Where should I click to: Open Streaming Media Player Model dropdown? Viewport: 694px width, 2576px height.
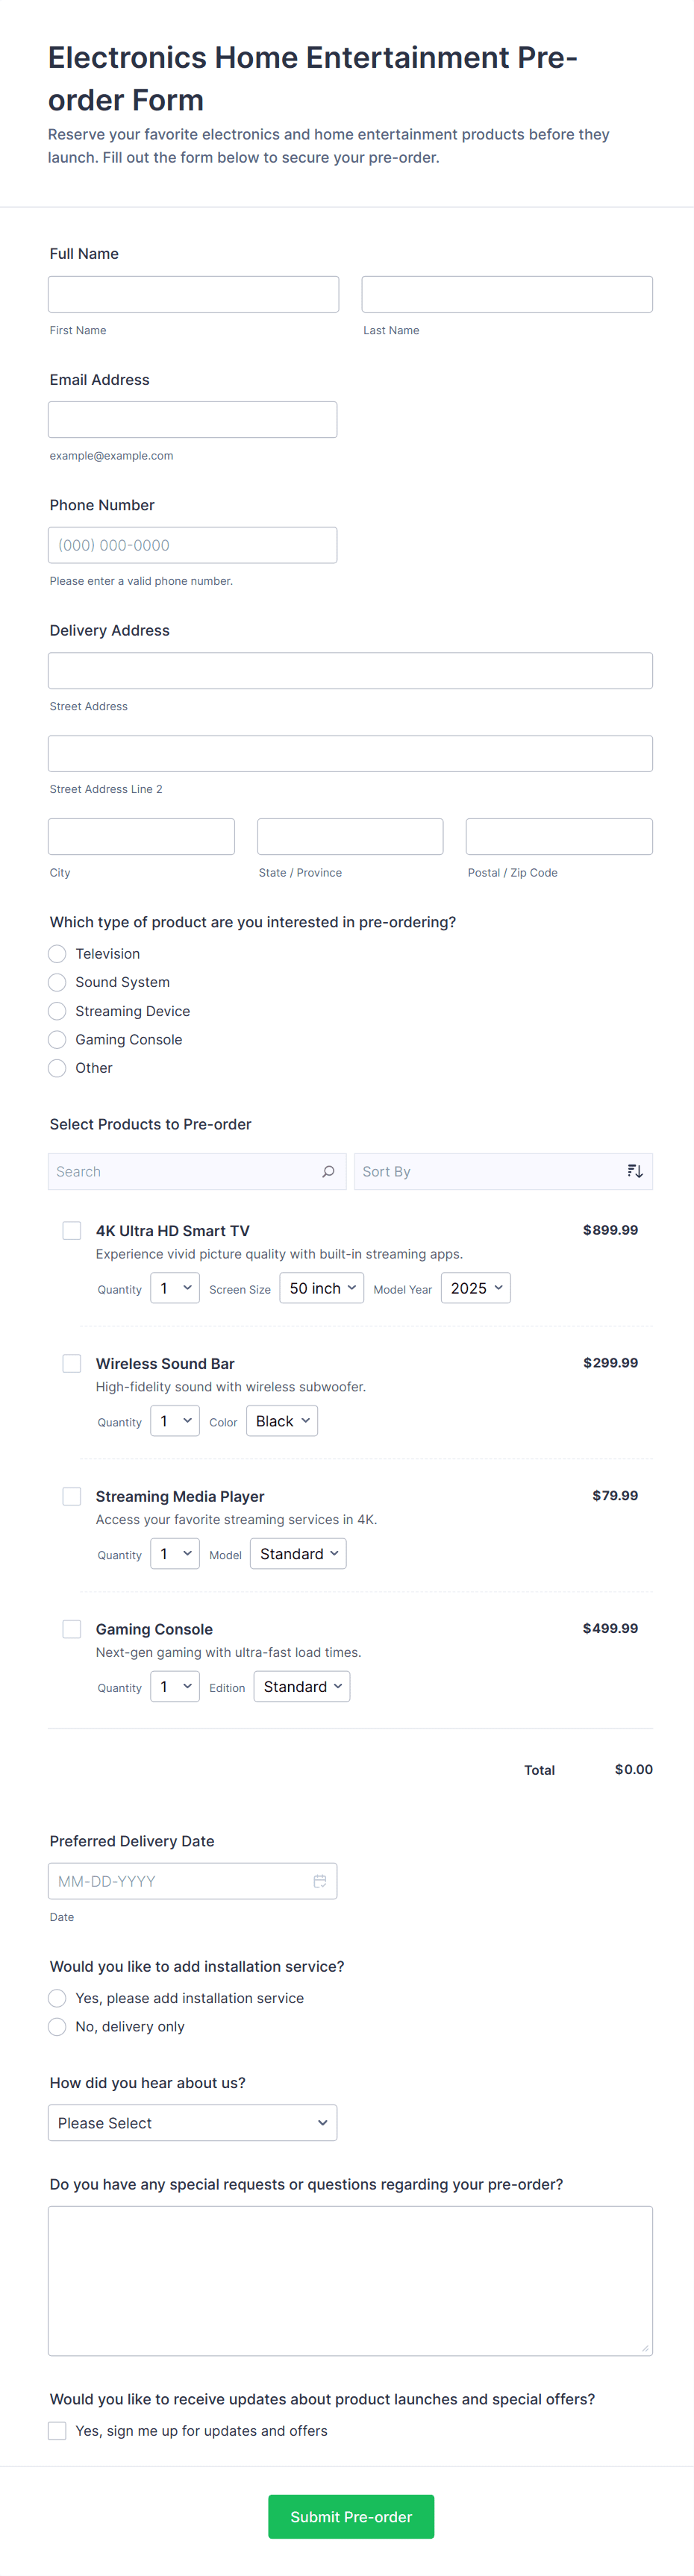298,1554
